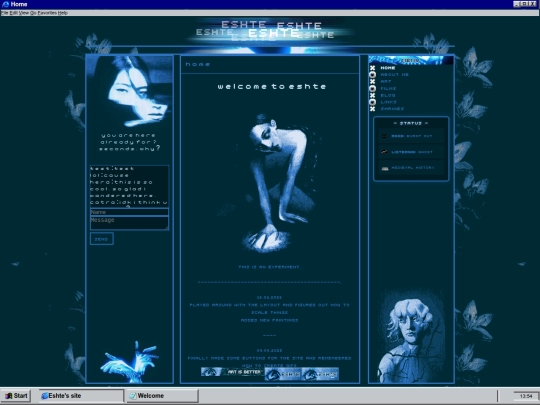Click the glowing blue hands image
The image size is (540, 405).
pos(130,362)
